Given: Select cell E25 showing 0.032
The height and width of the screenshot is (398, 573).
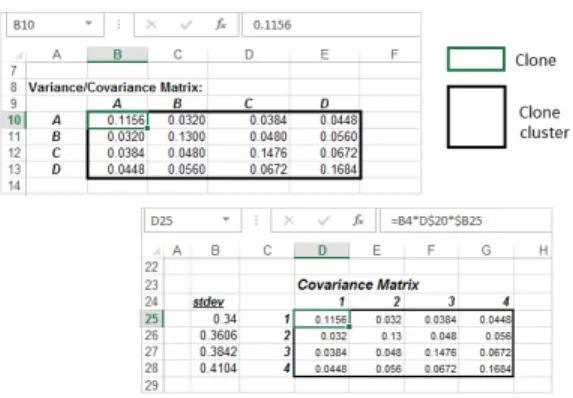Looking at the screenshot, I should pos(377,319).
